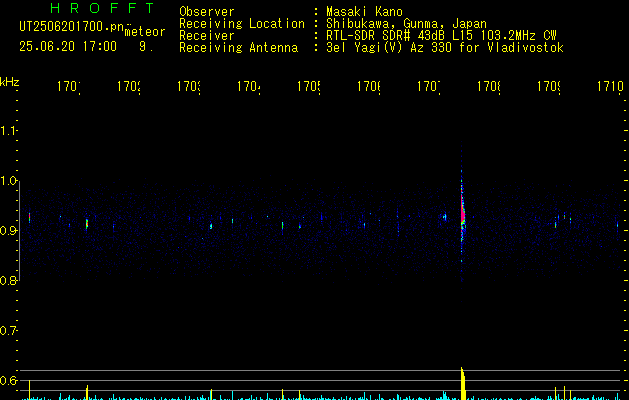Click the 0.9 frequency axis label

[x=8, y=231]
